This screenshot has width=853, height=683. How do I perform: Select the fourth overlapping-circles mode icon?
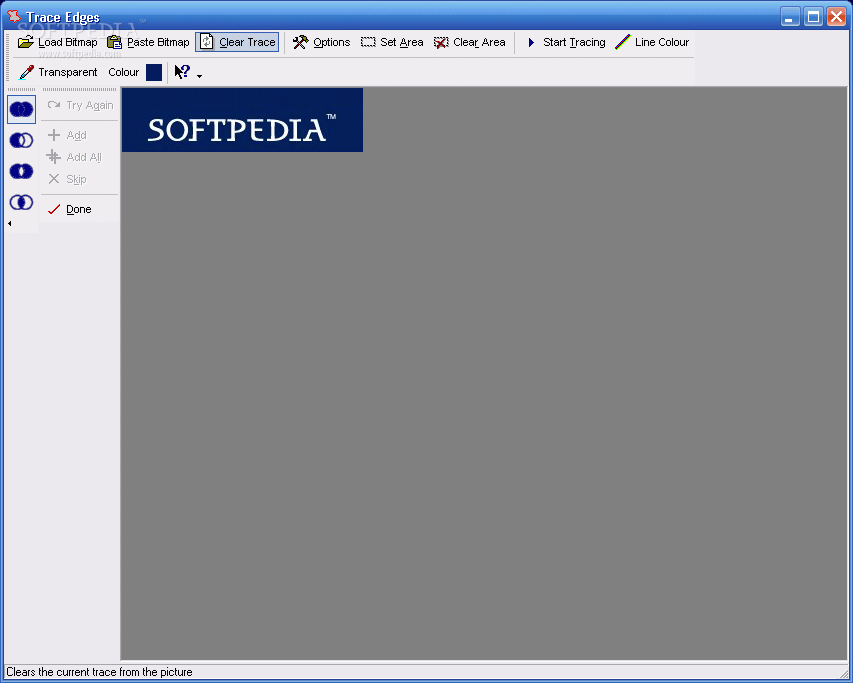(22, 202)
